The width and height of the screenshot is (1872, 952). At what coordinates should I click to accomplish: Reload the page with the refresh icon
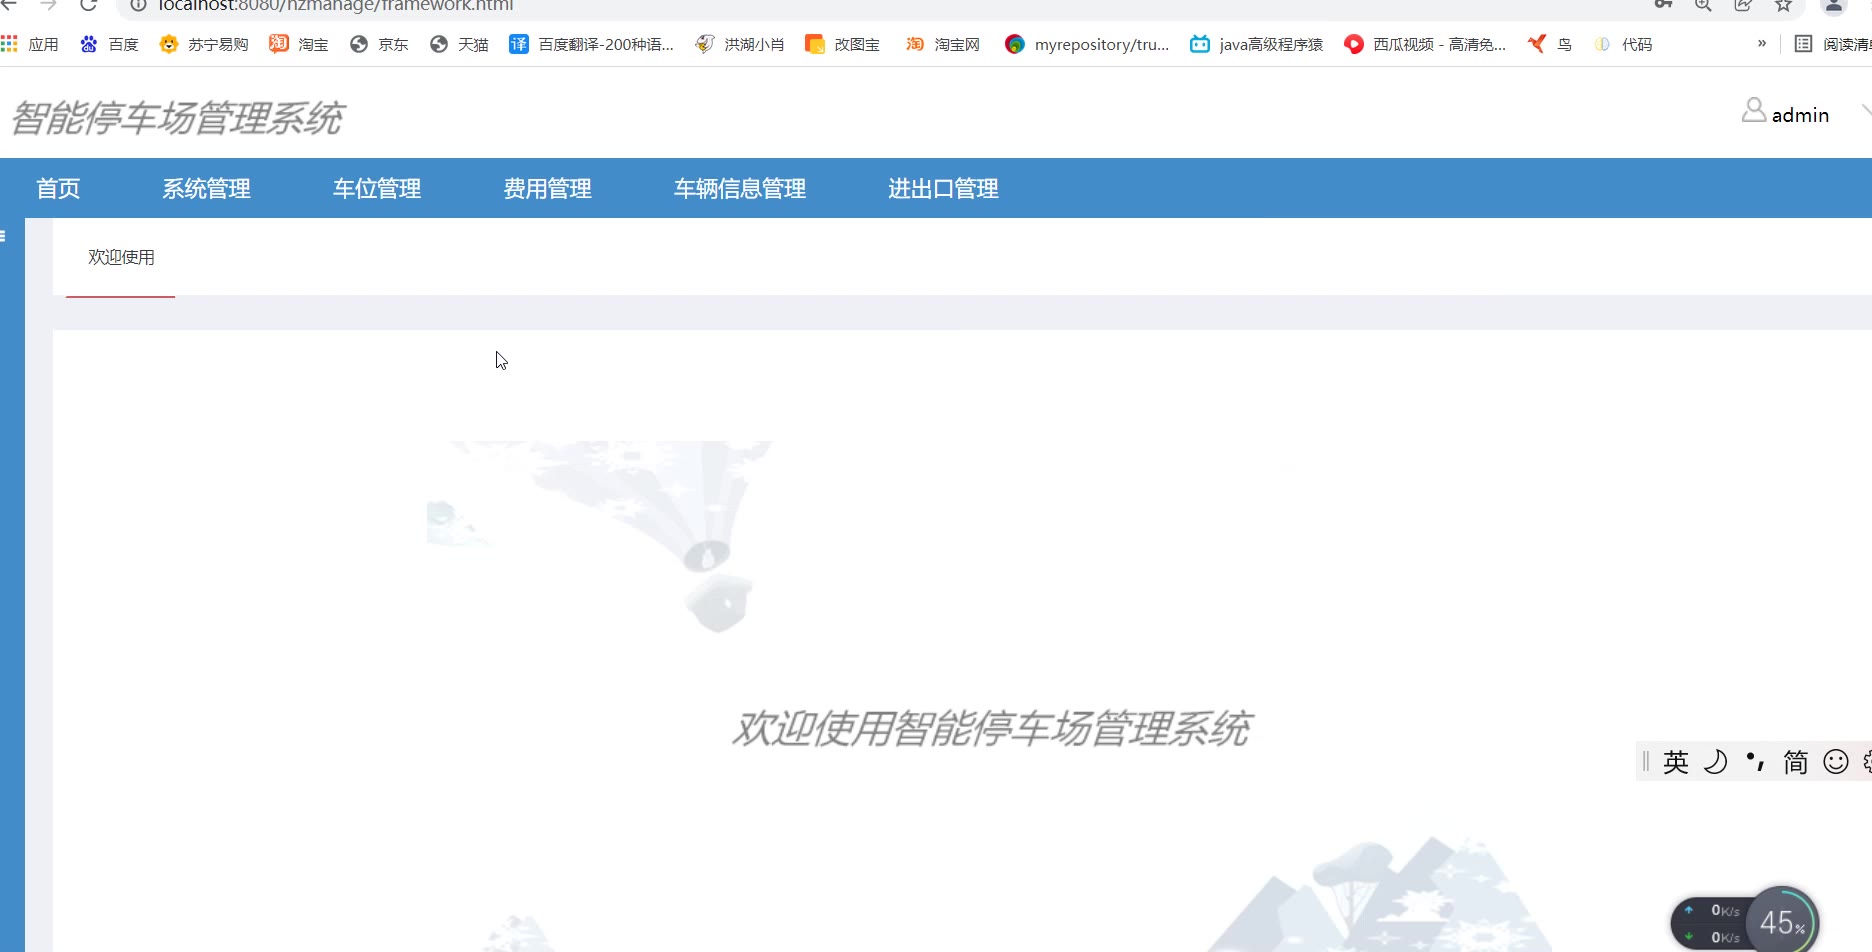pyautogui.click(x=88, y=5)
